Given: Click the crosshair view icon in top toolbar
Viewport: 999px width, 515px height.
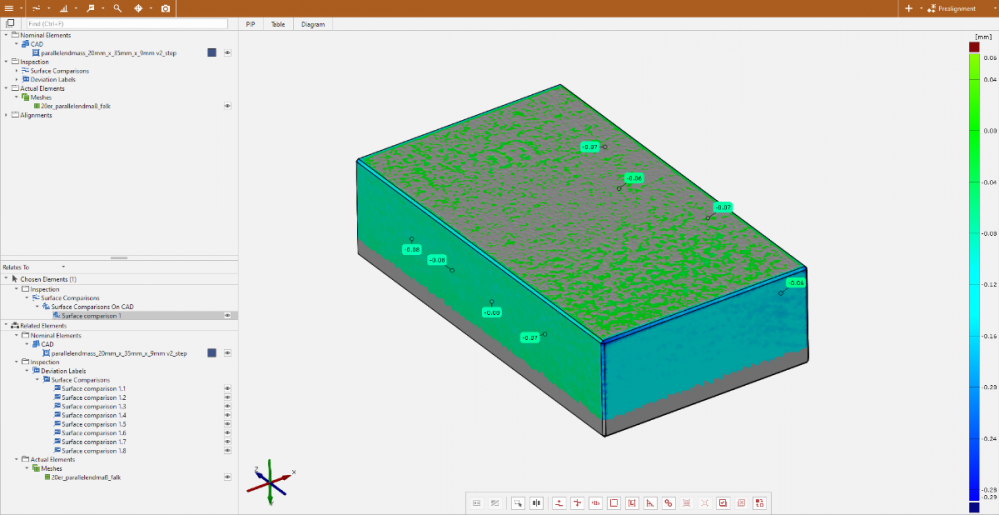Looking at the screenshot, I should 139,8.
